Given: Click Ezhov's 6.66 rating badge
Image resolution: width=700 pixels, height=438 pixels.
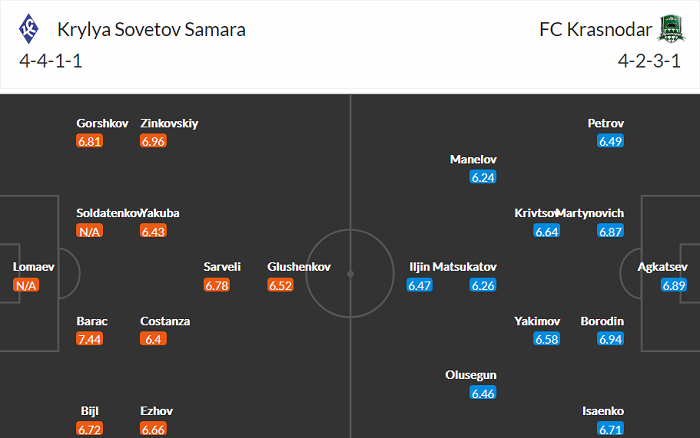Looking at the screenshot, I should (153, 429).
